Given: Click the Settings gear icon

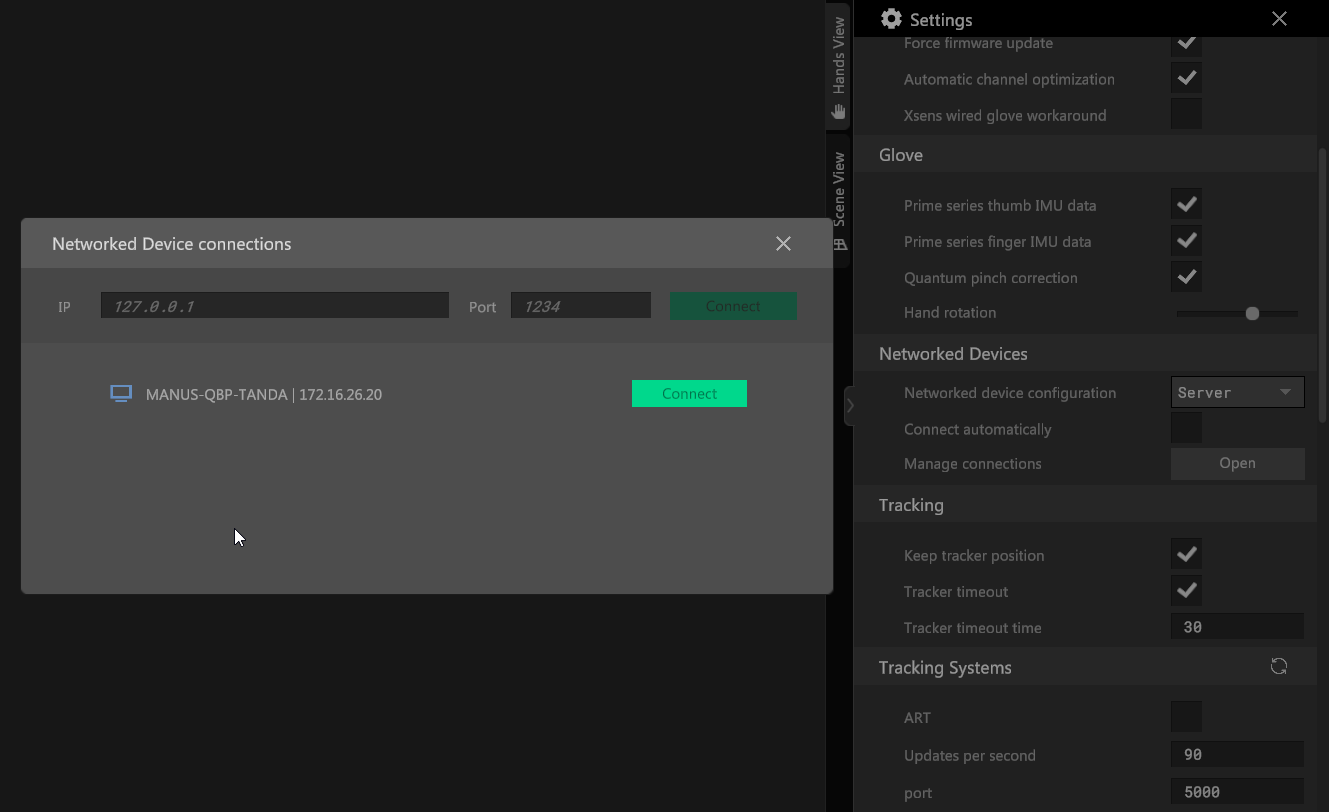Looking at the screenshot, I should (891, 19).
